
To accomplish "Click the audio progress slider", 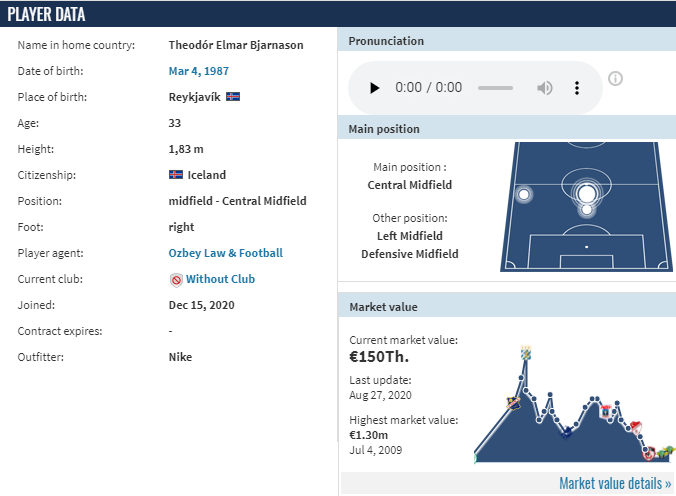I will (495, 88).
